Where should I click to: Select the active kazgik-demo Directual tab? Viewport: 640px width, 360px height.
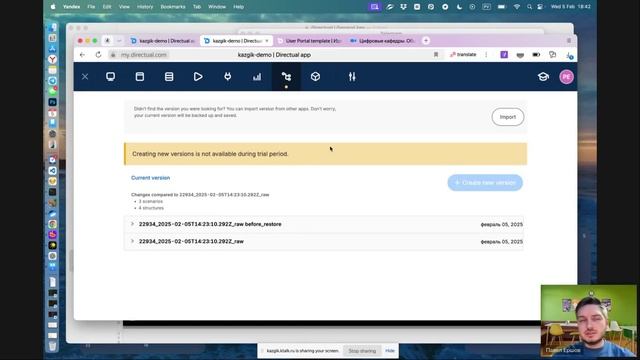click(x=236, y=41)
